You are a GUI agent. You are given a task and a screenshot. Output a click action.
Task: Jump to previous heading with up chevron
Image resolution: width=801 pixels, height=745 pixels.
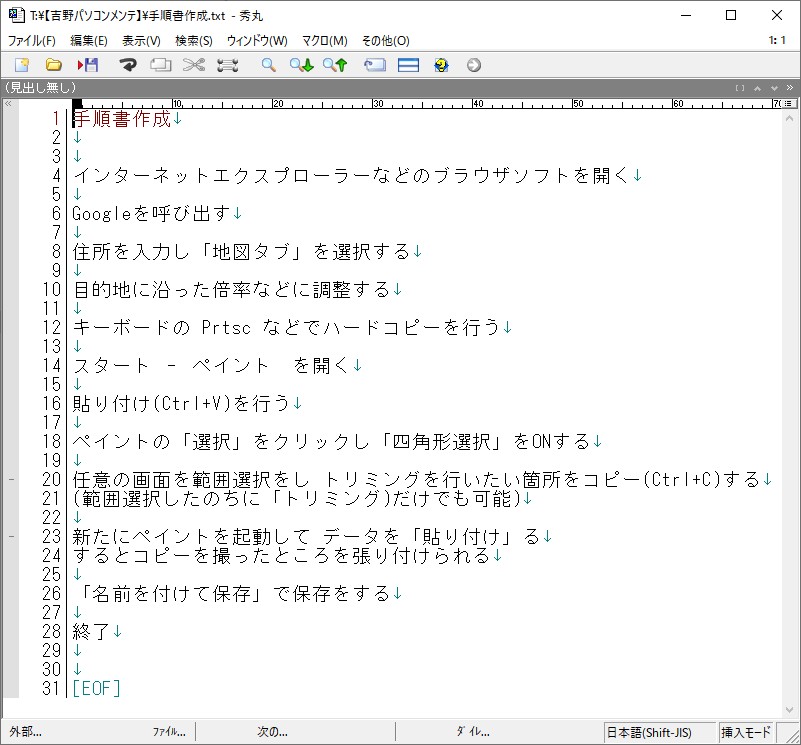(758, 88)
